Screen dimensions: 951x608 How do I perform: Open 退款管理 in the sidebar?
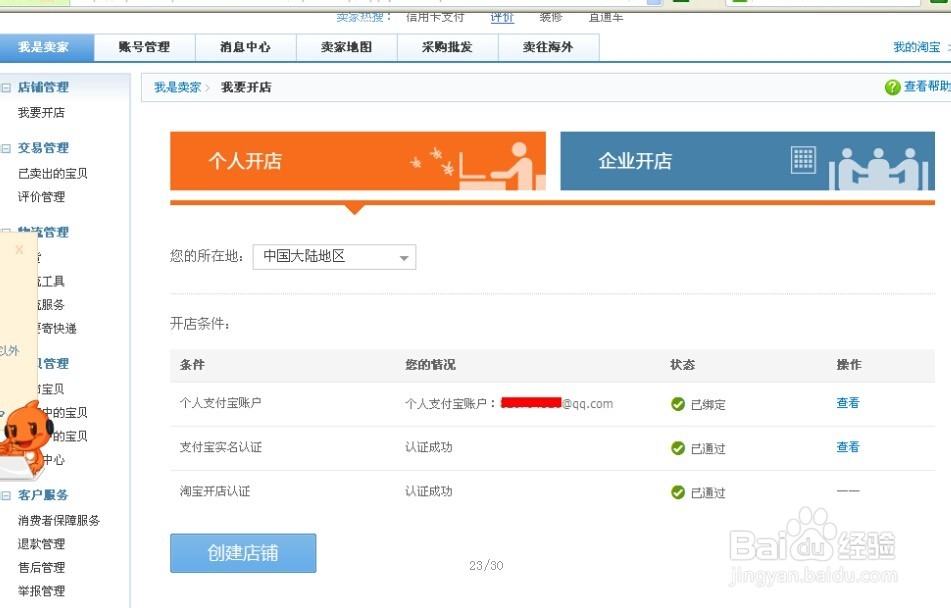41,544
